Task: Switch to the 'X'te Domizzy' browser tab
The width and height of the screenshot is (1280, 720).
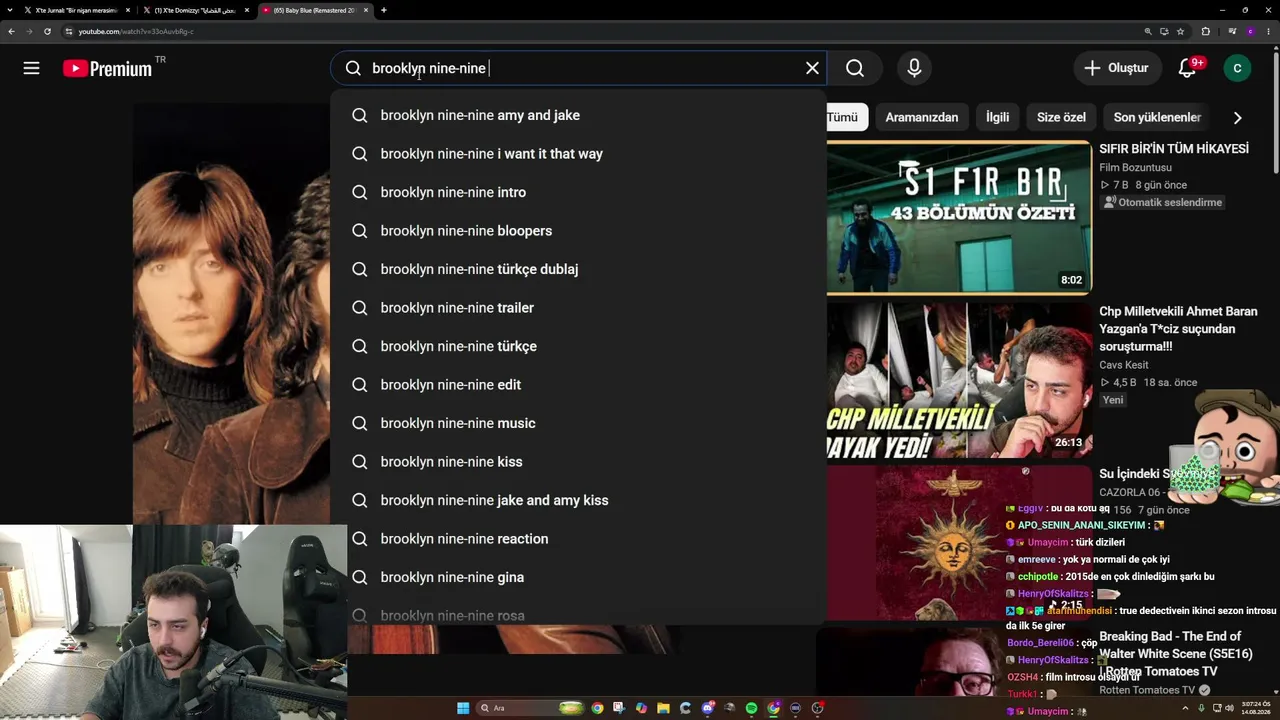Action: 195,10
